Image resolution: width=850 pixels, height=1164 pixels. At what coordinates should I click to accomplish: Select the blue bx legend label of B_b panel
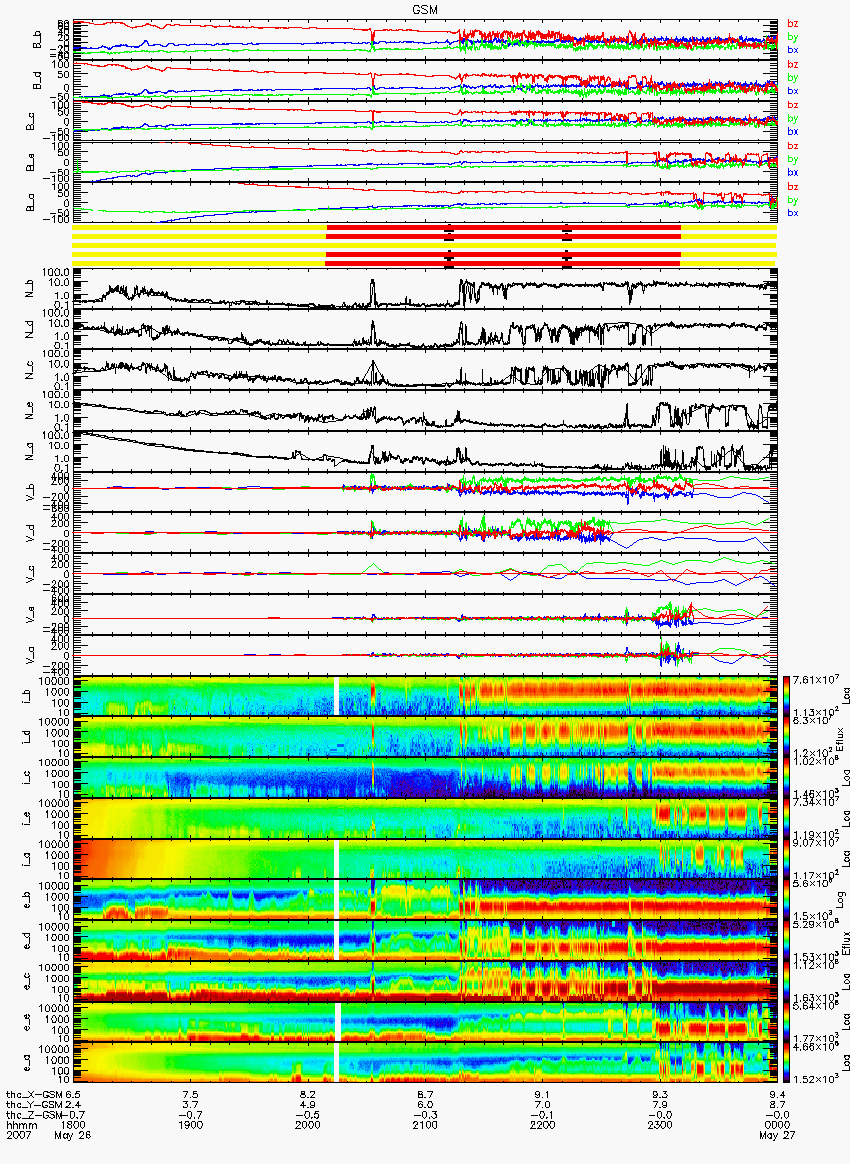(x=793, y=50)
